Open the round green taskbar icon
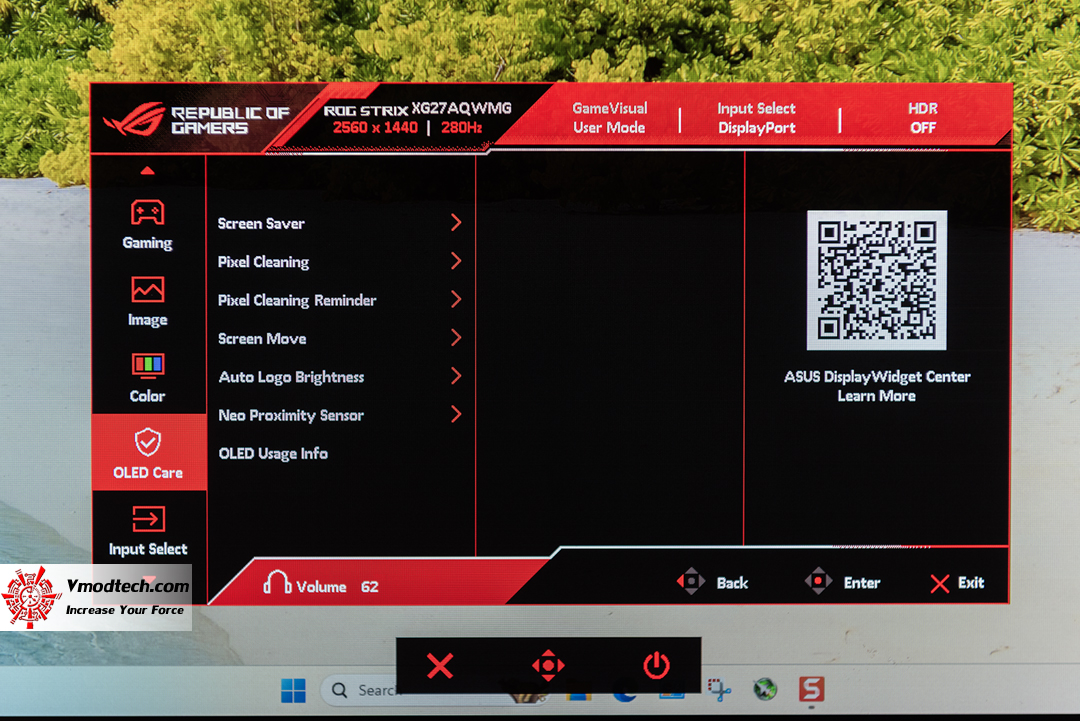 [765, 689]
